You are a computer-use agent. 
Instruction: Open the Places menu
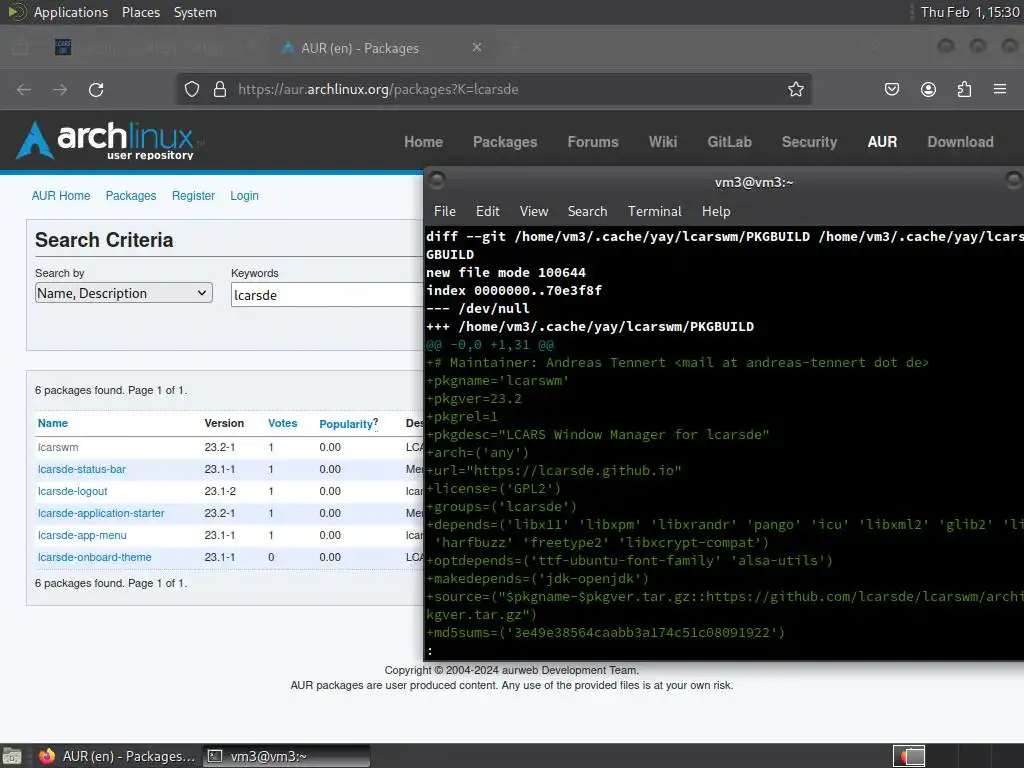point(141,12)
